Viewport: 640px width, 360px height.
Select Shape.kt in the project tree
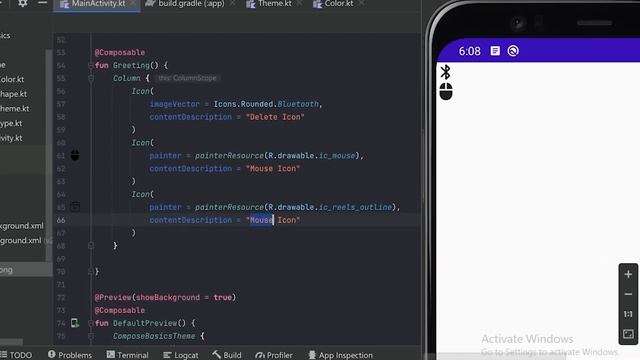(x=13, y=94)
